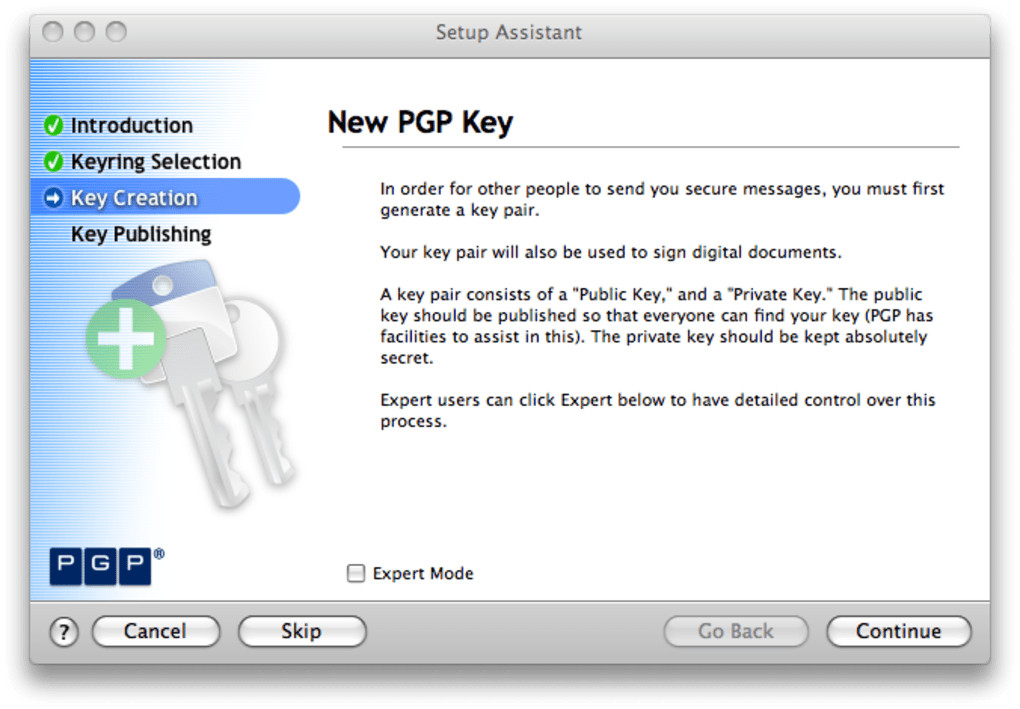Proceed with the Continue button

[898, 632]
